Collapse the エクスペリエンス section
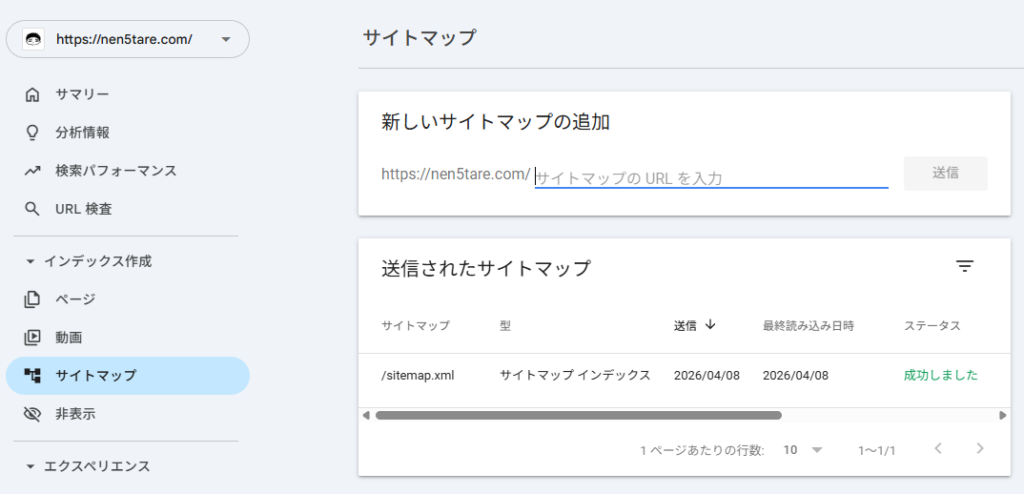The height and width of the screenshot is (494, 1024). (30, 466)
